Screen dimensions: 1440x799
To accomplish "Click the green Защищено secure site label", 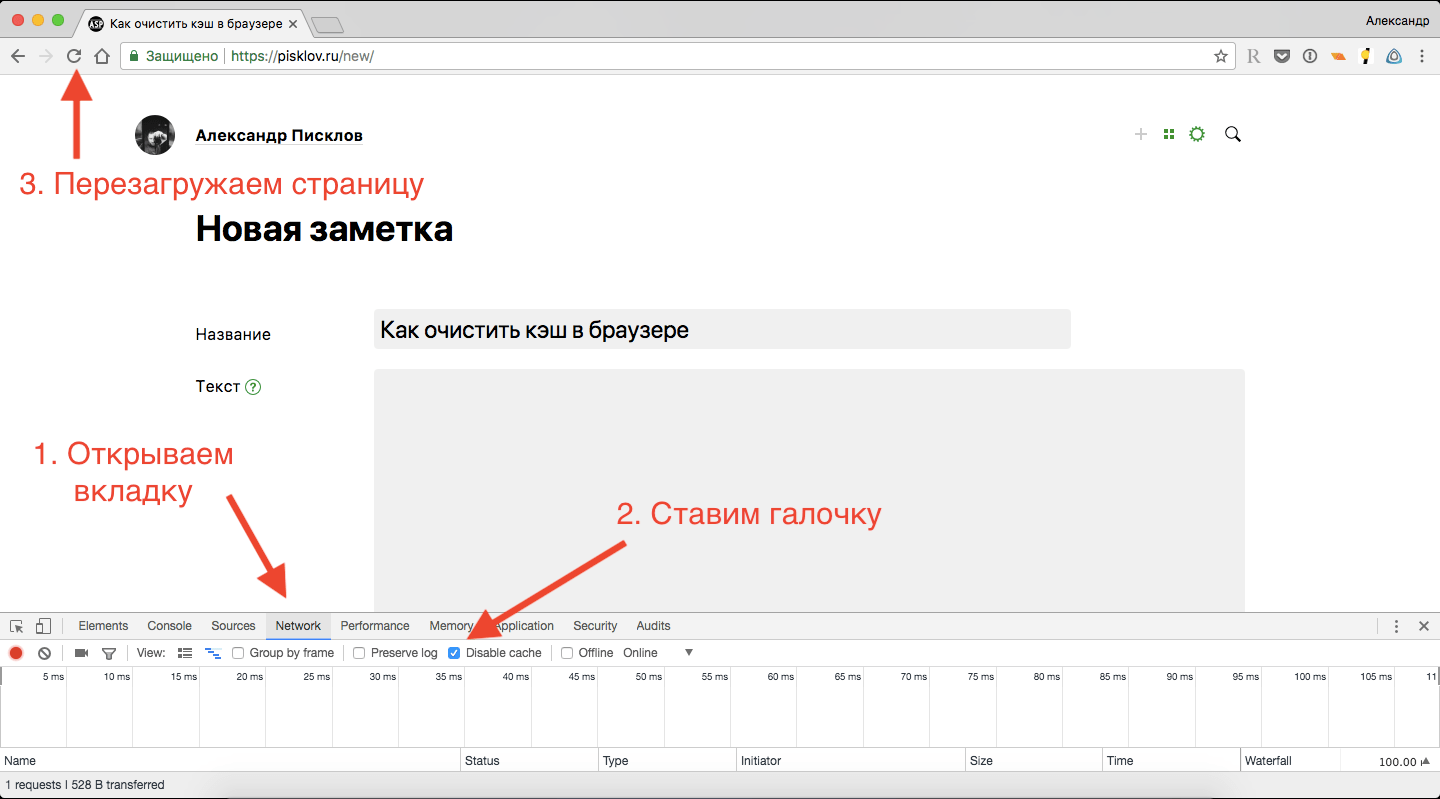I will tap(173, 57).
